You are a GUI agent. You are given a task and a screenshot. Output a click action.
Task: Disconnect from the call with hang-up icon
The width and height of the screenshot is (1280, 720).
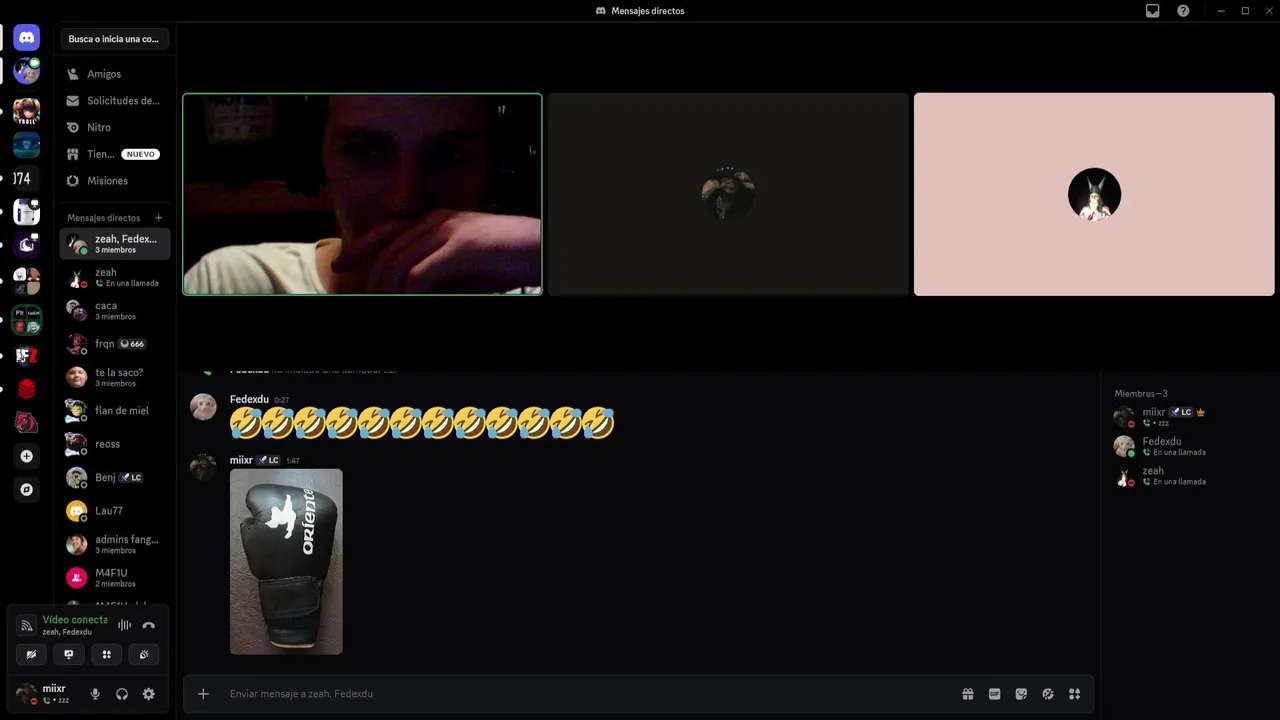[x=148, y=625]
